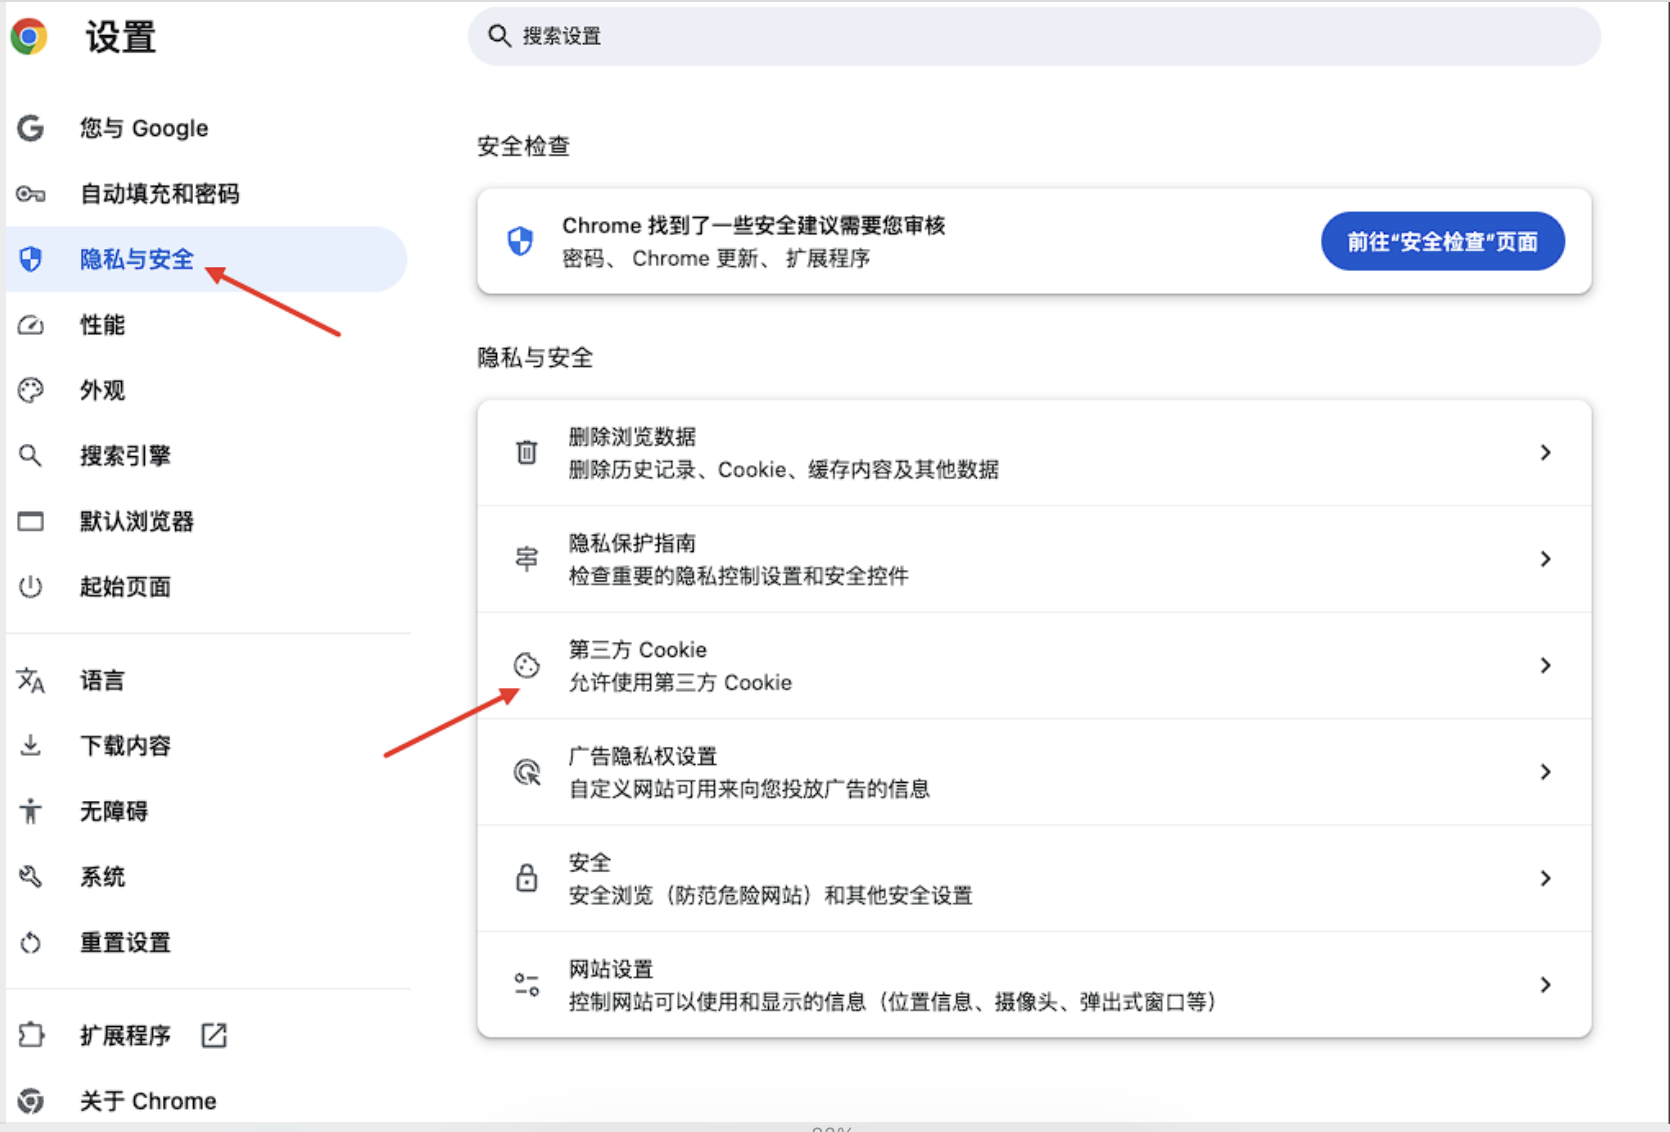Image resolution: width=1670 pixels, height=1132 pixels.
Task: Open 安全 via the padlock icon
Action: coord(526,878)
